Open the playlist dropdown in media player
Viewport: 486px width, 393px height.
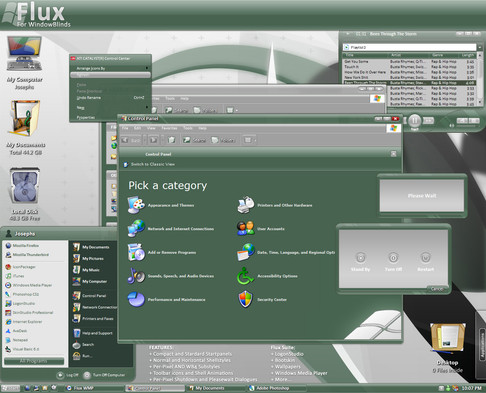(480, 47)
